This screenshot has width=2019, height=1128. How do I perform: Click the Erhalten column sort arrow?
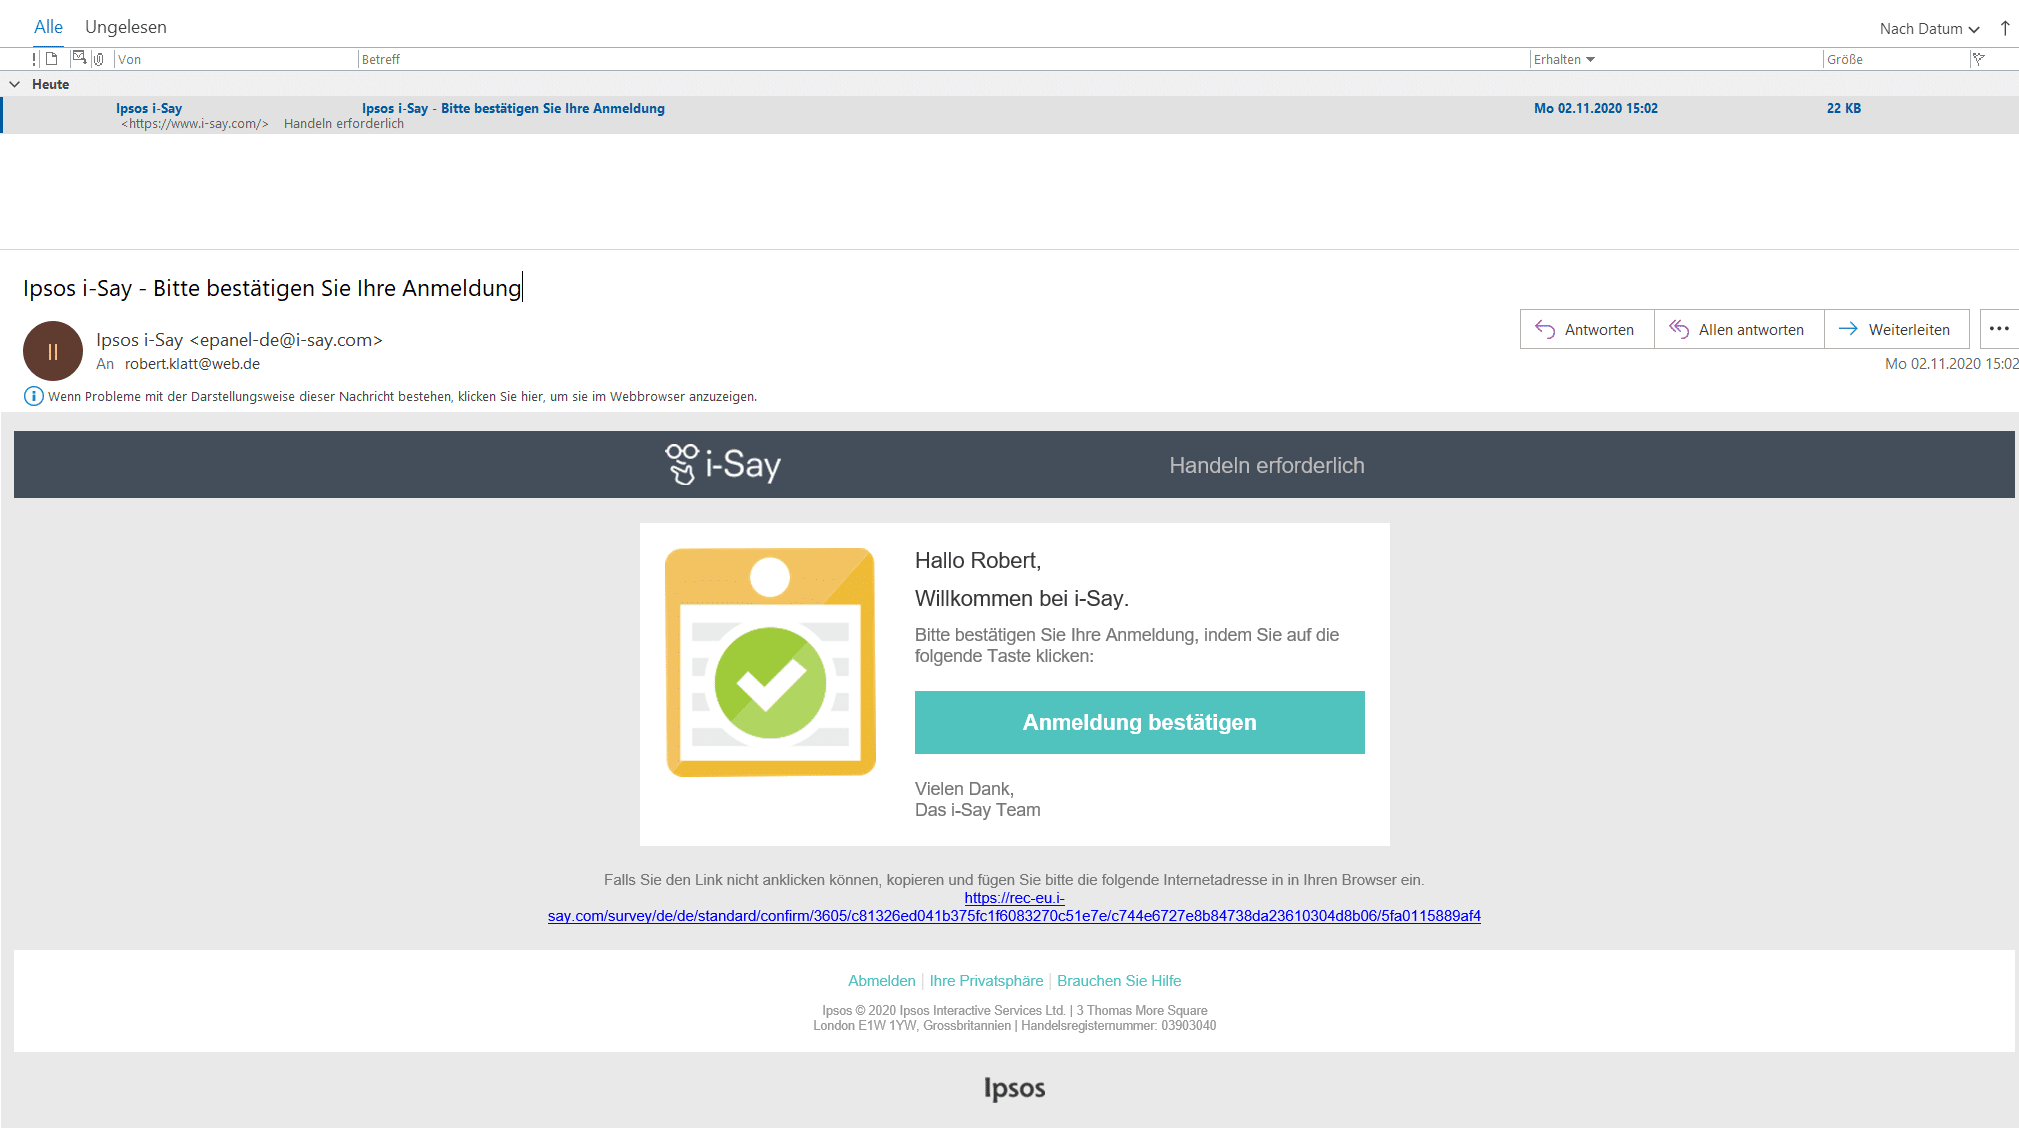1590,60
